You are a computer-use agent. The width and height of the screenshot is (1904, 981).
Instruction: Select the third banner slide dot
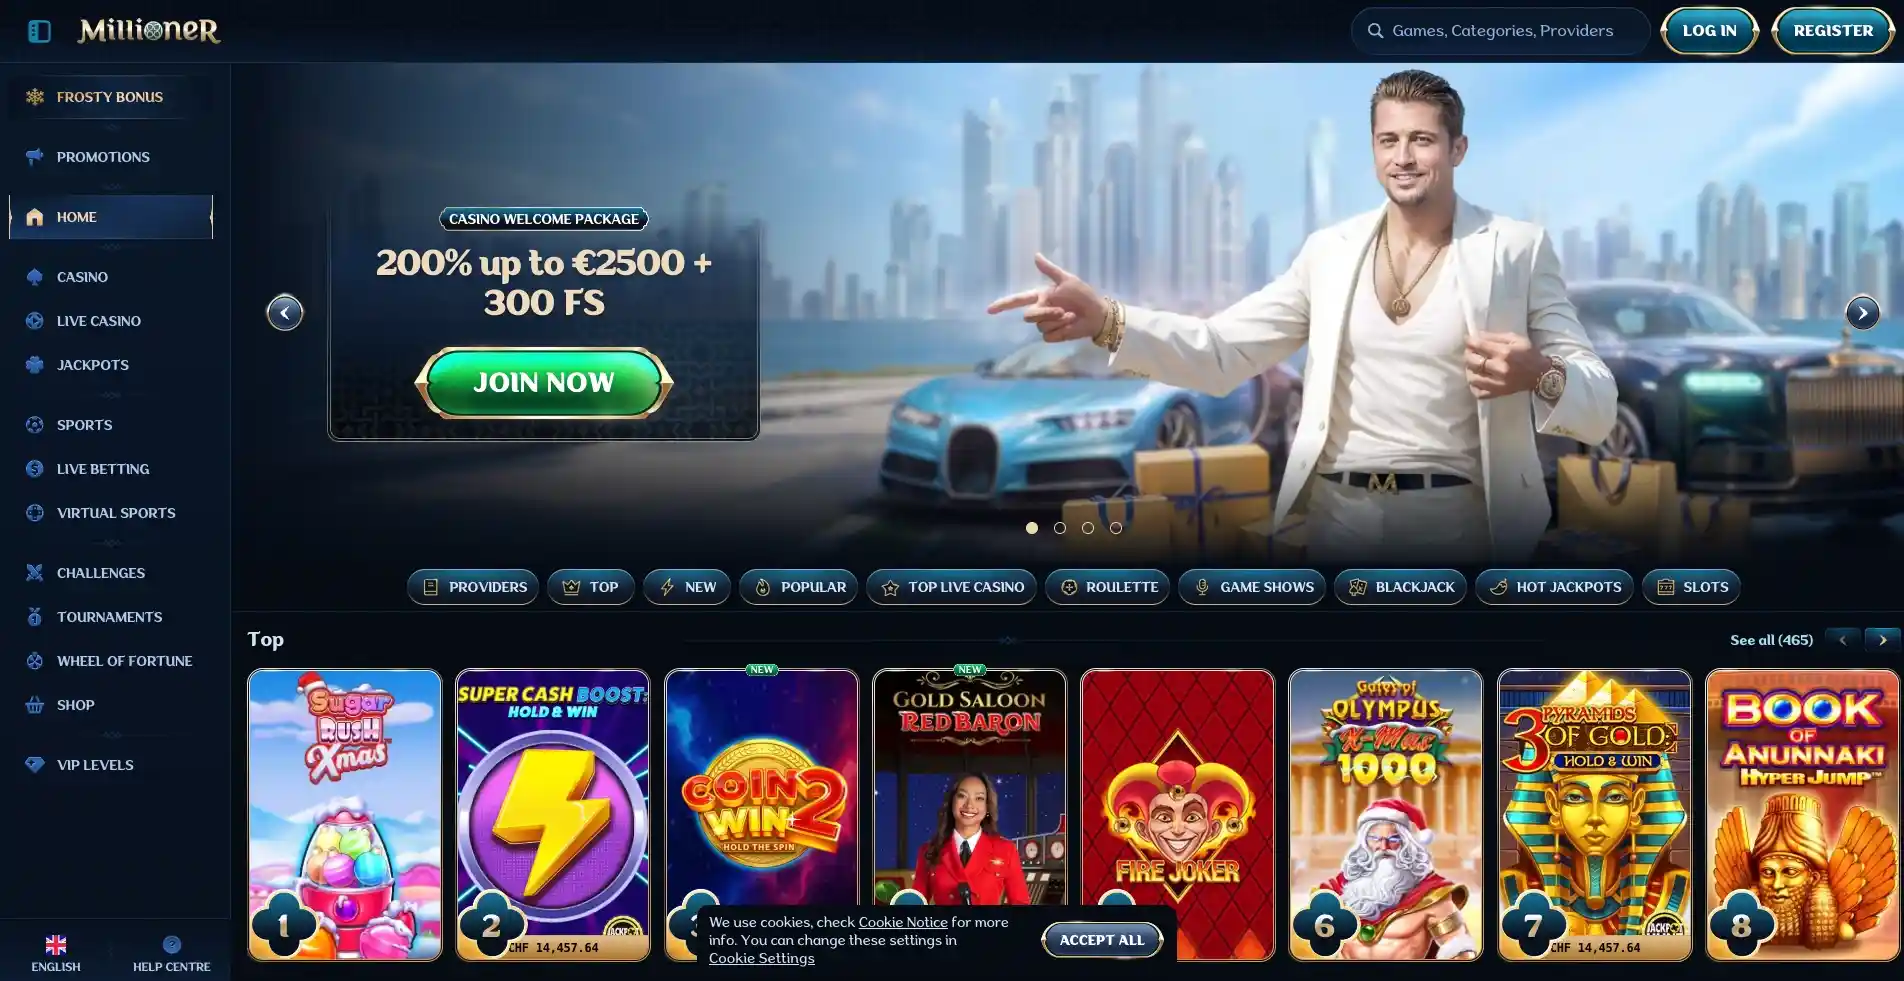(x=1088, y=528)
